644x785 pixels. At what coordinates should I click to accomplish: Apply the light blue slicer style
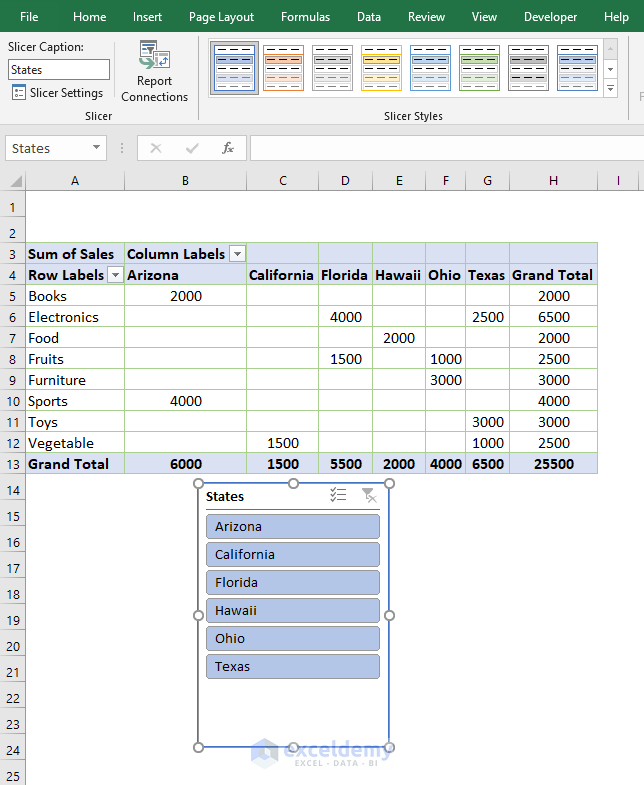pos(430,68)
